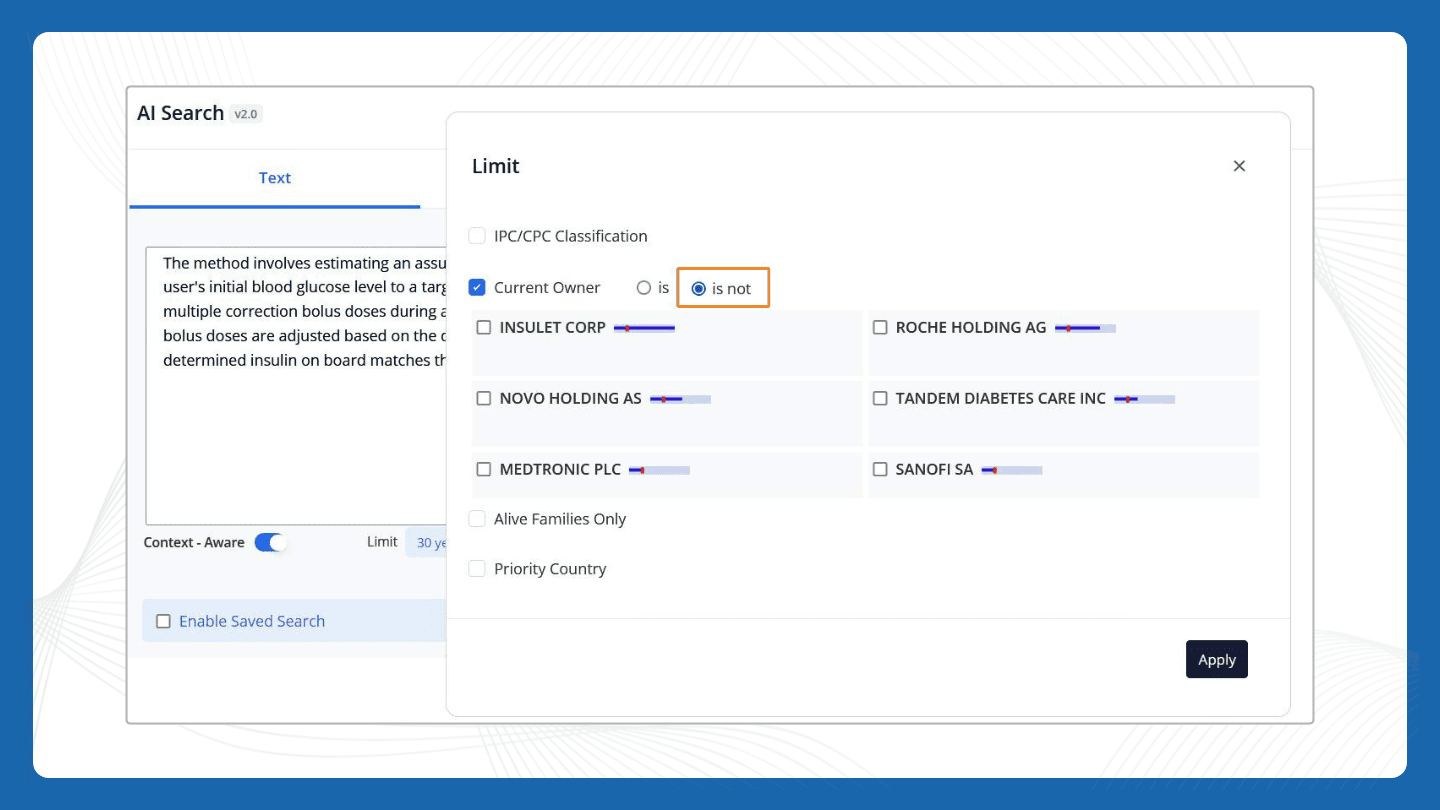Check the IPC/CPC Classification checkbox

(477, 236)
